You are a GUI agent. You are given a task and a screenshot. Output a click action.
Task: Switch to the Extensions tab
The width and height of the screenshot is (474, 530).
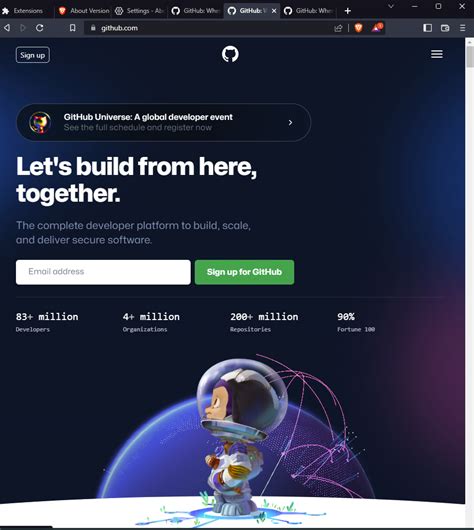(26, 11)
